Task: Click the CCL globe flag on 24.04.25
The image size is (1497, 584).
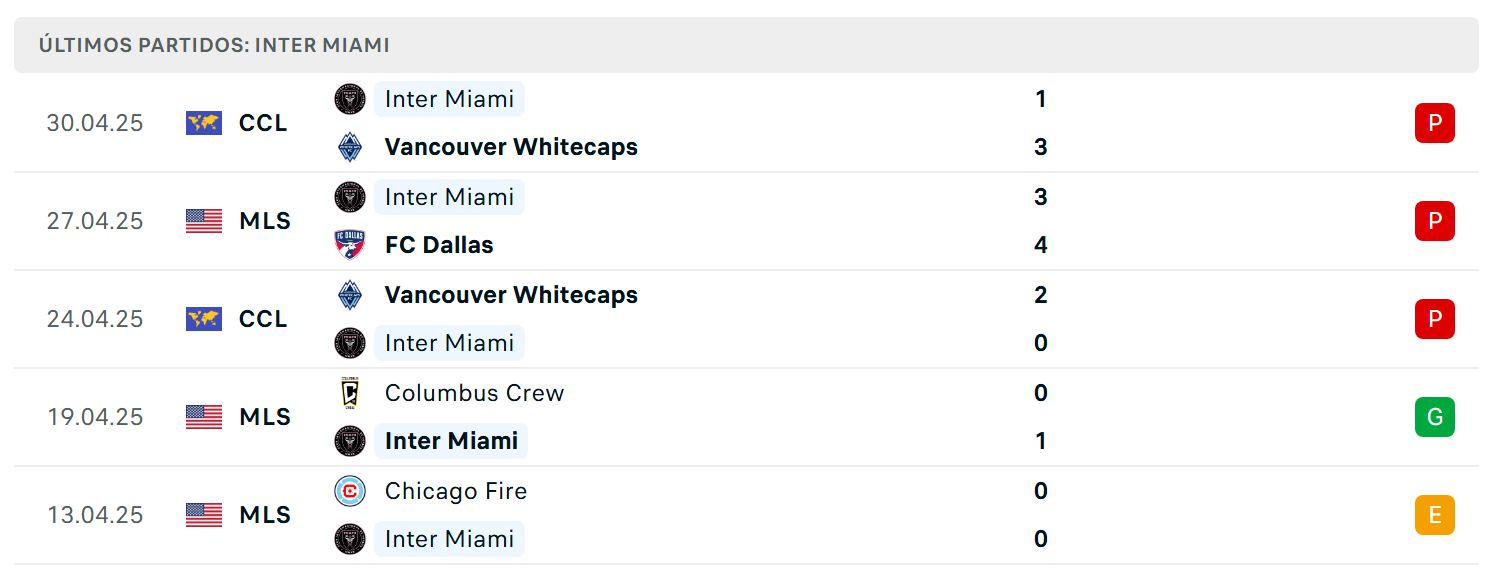Action: (x=204, y=319)
